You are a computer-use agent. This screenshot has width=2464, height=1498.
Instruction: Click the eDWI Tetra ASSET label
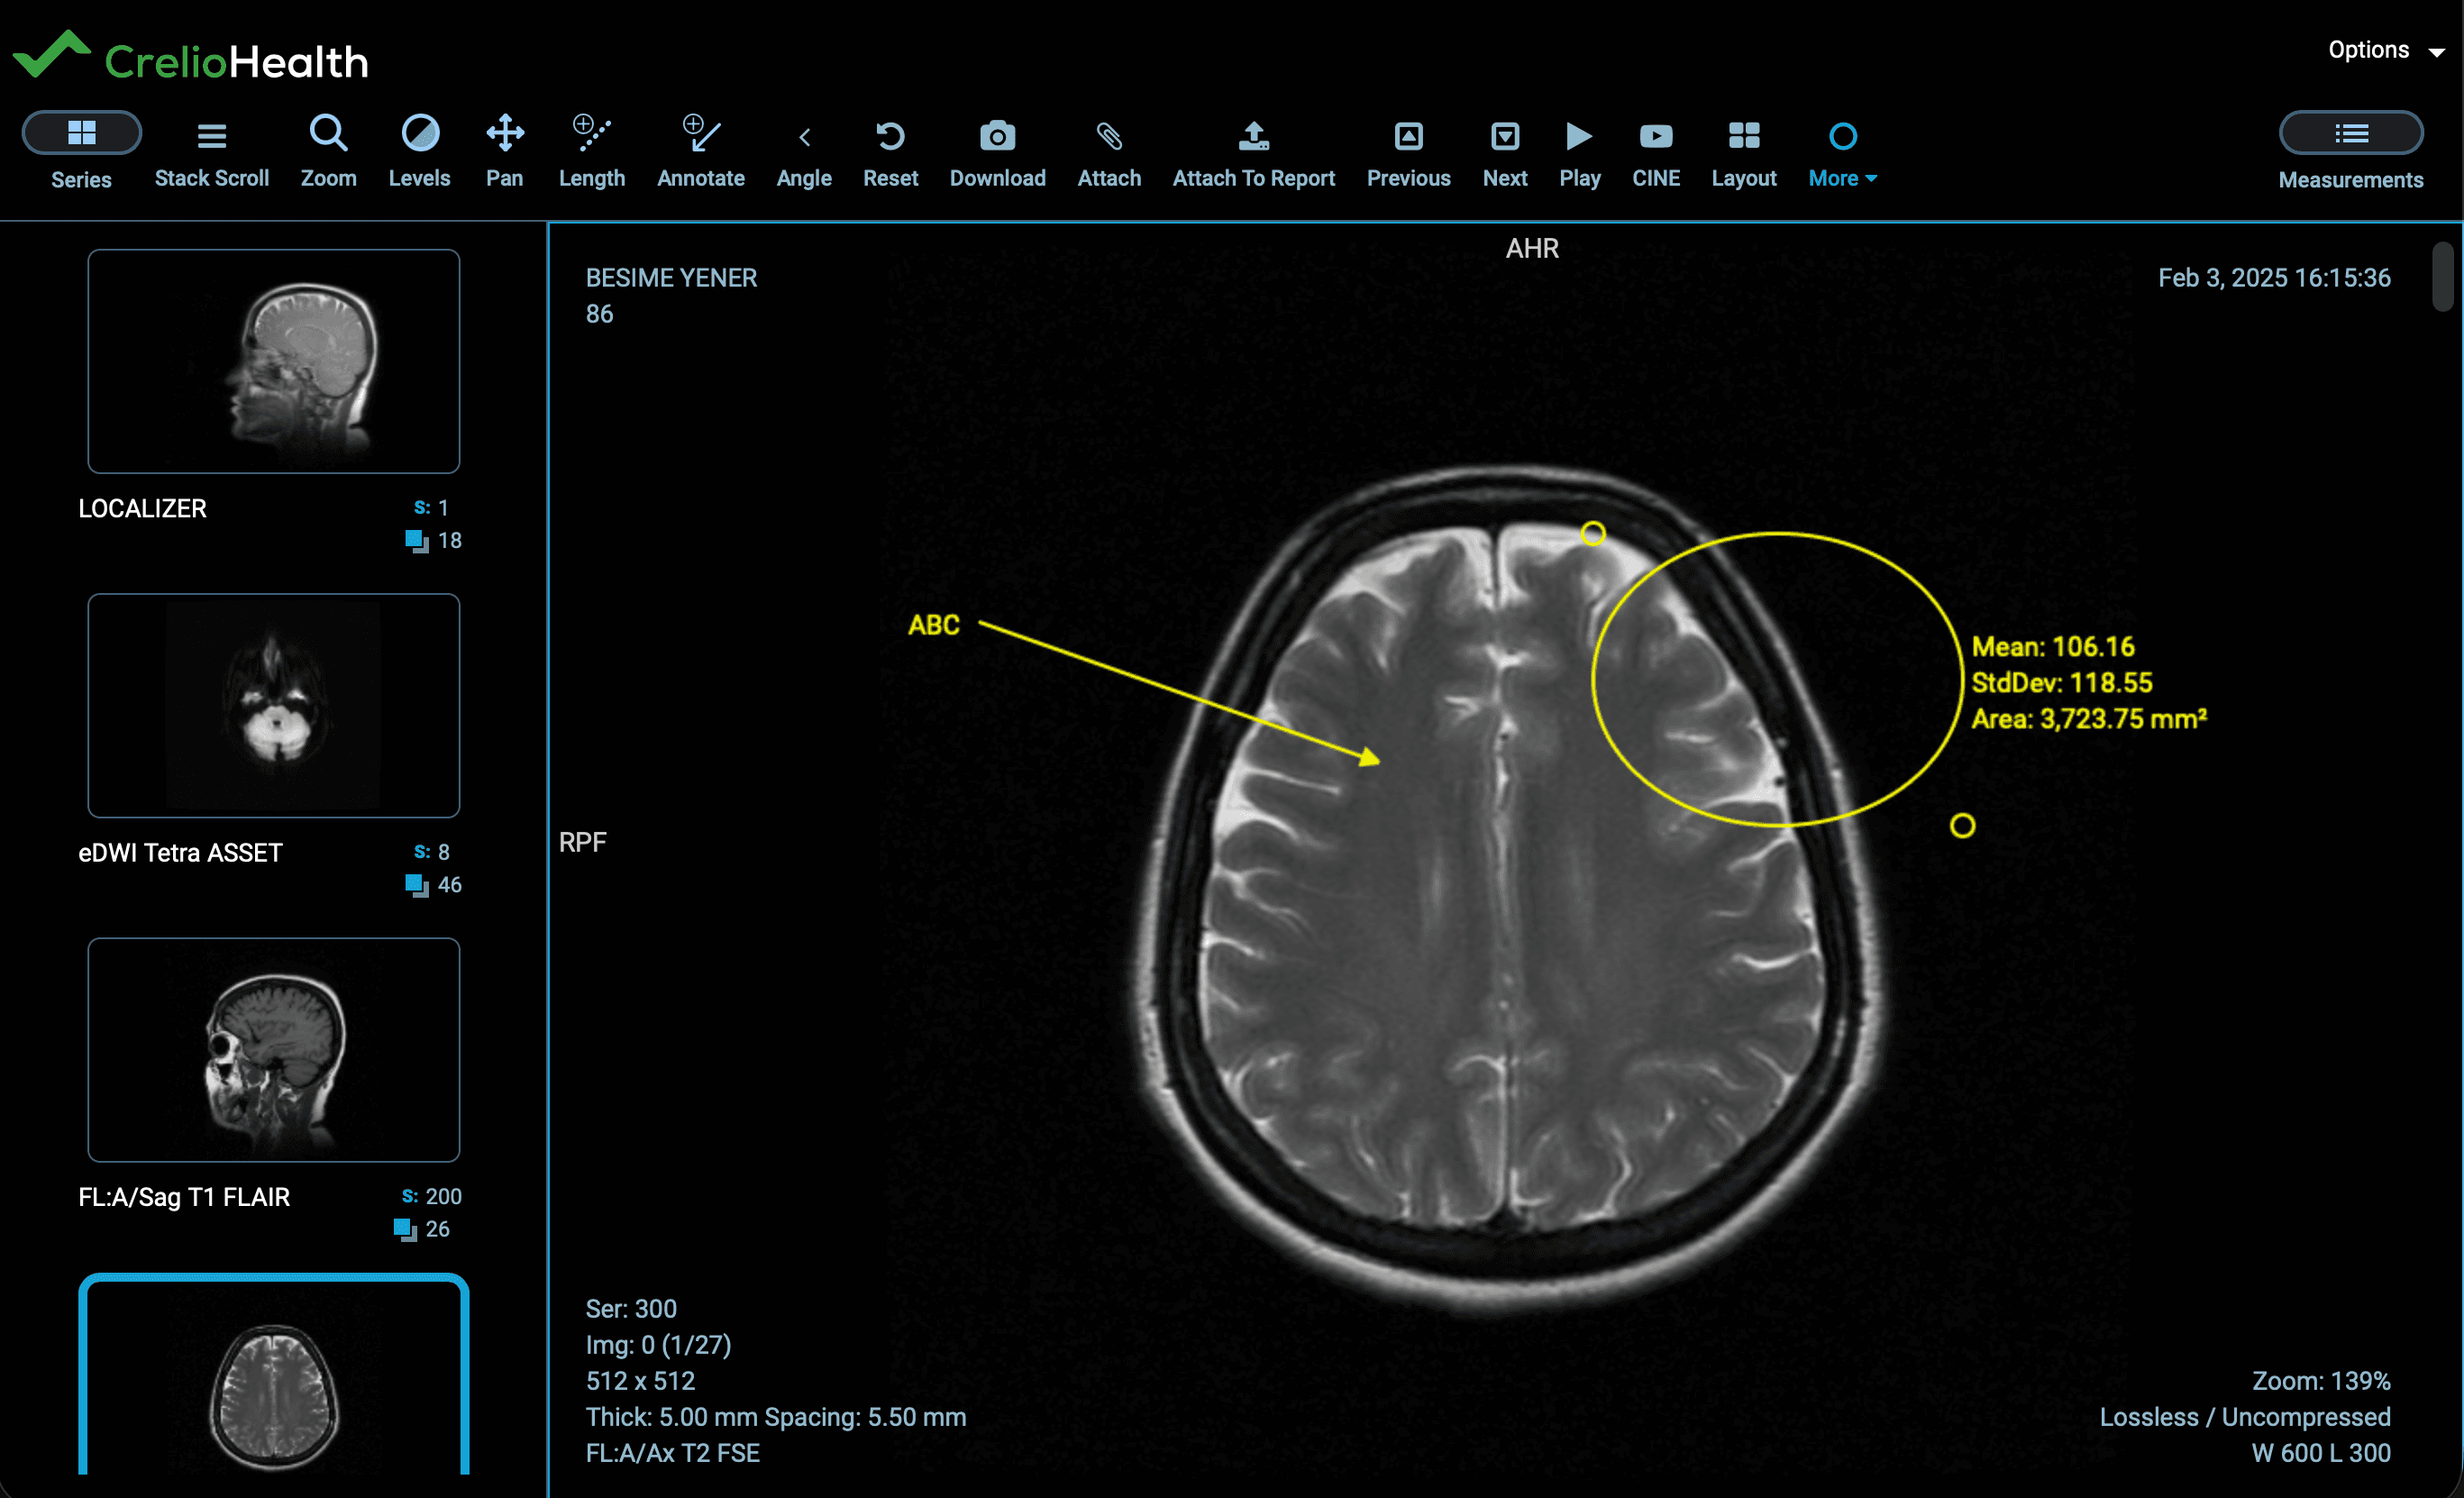click(180, 852)
